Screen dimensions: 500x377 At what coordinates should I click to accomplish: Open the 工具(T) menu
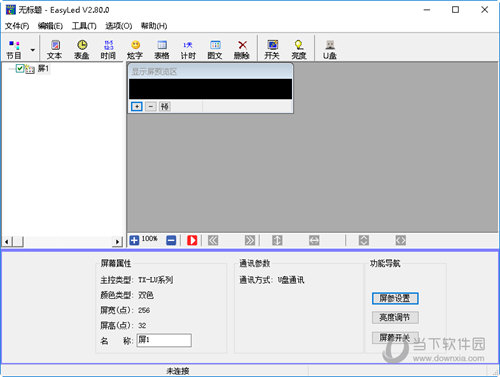coord(84,26)
